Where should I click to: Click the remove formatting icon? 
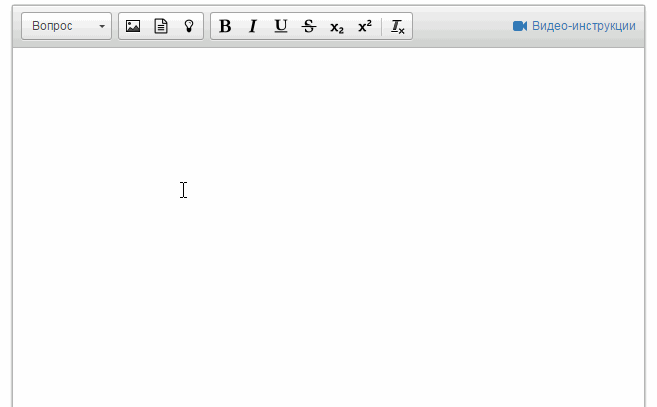pyautogui.click(x=397, y=26)
